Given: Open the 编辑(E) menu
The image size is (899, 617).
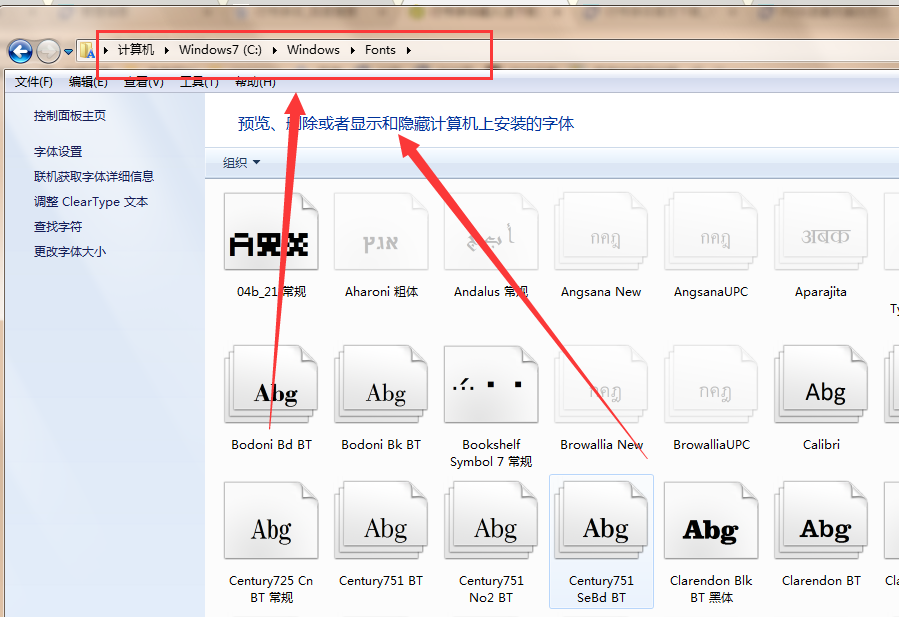Looking at the screenshot, I should 88,82.
